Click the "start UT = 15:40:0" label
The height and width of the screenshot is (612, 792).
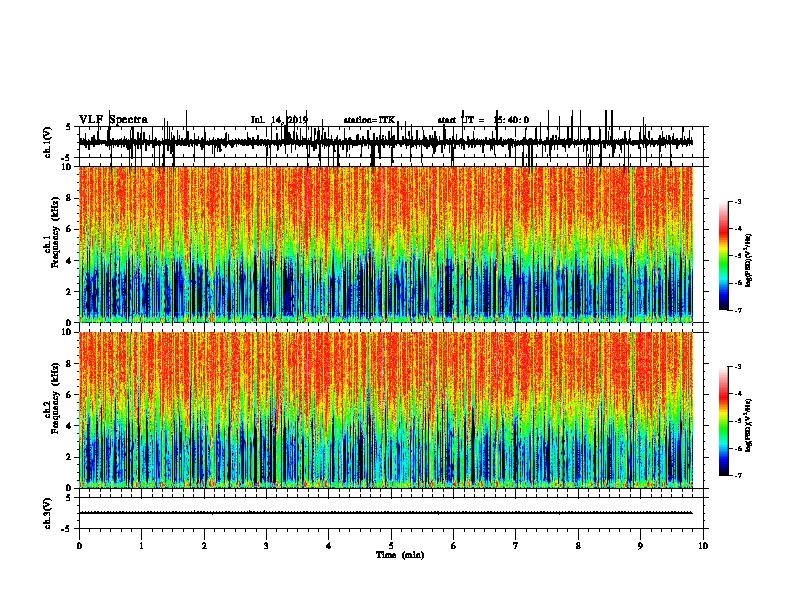(x=483, y=120)
